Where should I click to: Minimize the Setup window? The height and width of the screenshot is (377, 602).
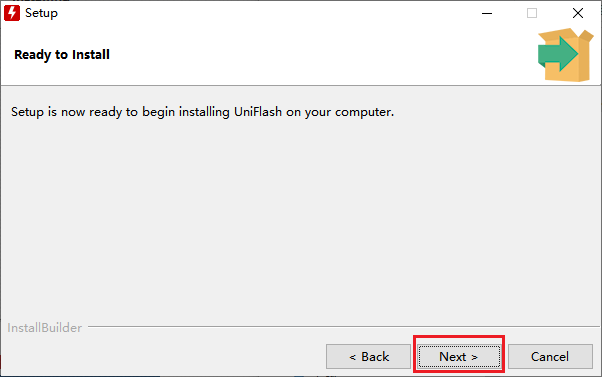point(487,13)
